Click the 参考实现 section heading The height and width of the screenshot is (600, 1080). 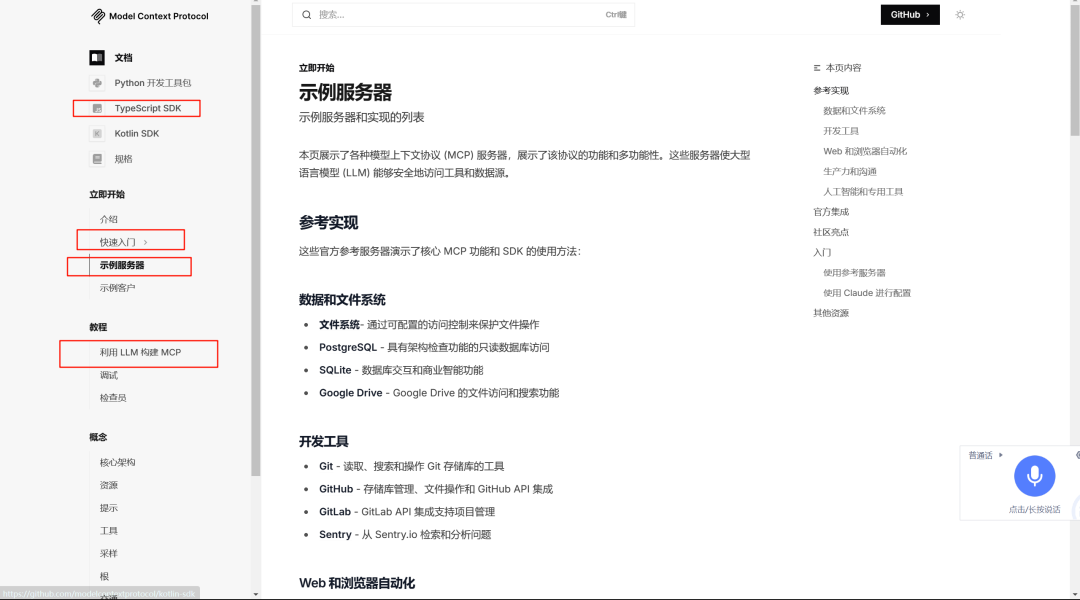329,223
